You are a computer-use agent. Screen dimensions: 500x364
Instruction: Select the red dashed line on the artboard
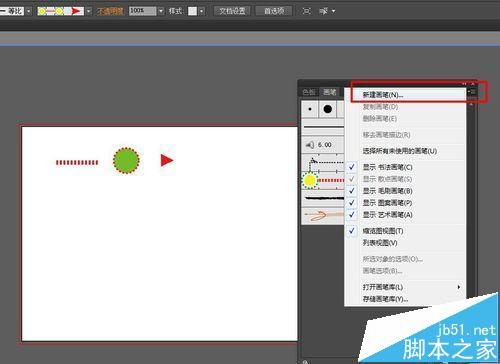pyautogui.click(x=77, y=162)
